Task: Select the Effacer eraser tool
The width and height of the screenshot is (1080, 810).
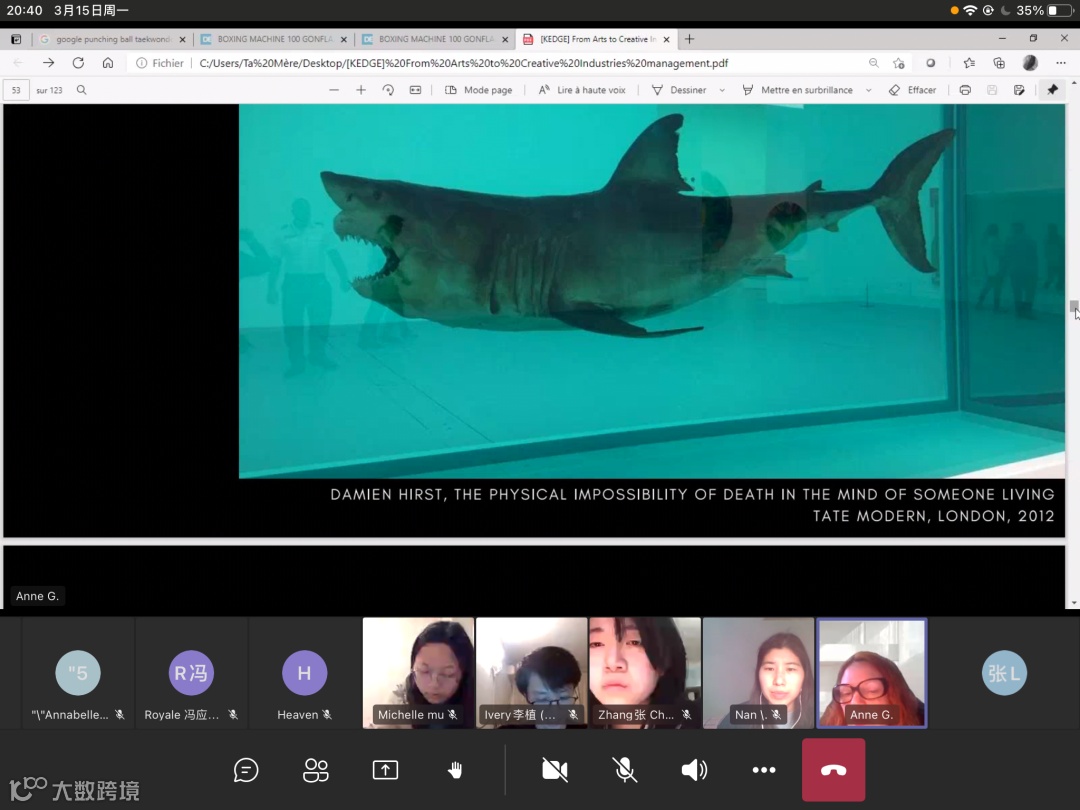Action: pos(913,90)
